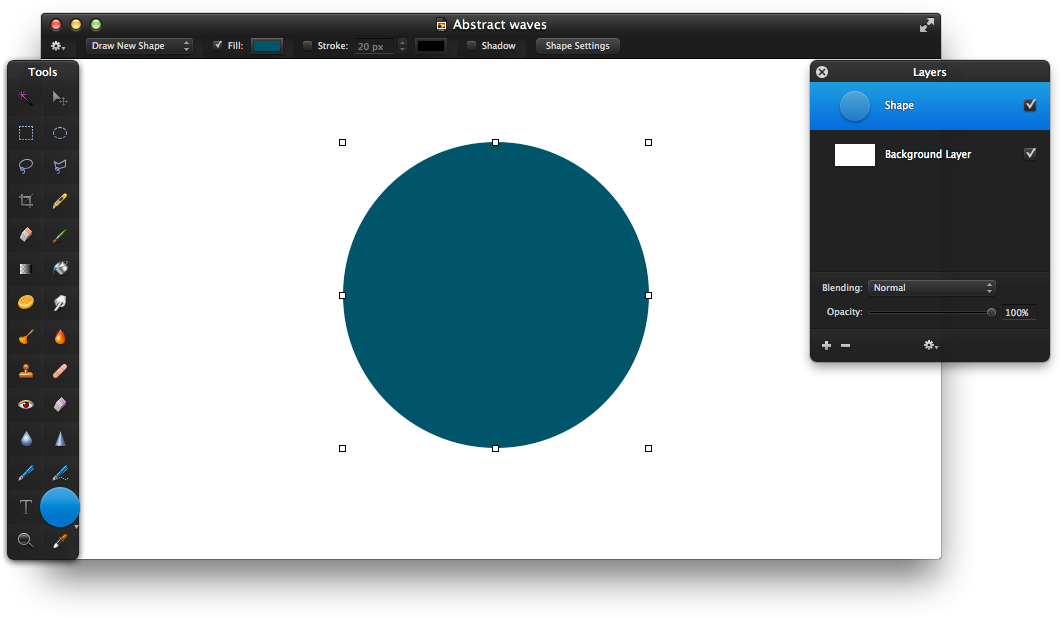Pick the Eraser tool
Viewport: 1061px width, 618px height.
(x=24, y=234)
